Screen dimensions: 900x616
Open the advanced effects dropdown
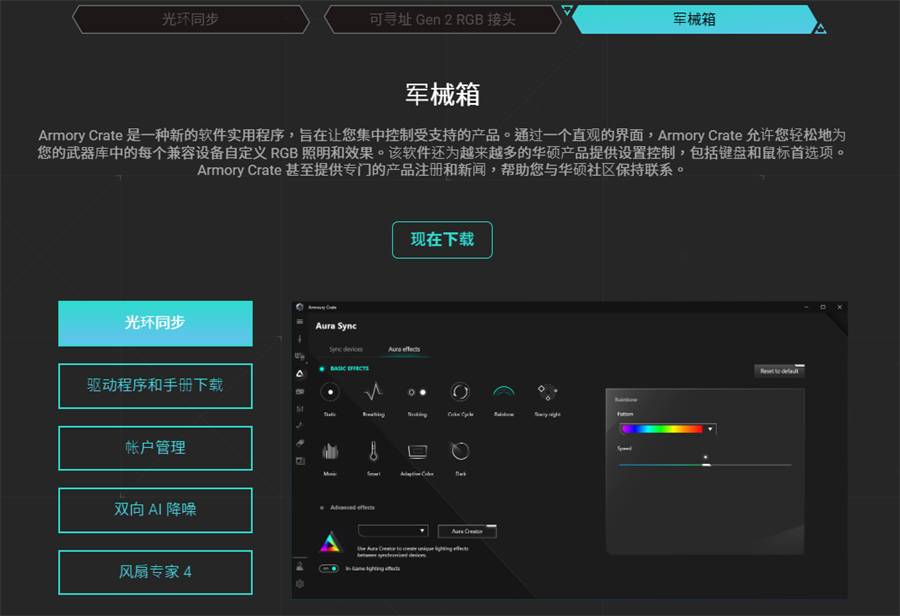pyautogui.click(x=393, y=530)
